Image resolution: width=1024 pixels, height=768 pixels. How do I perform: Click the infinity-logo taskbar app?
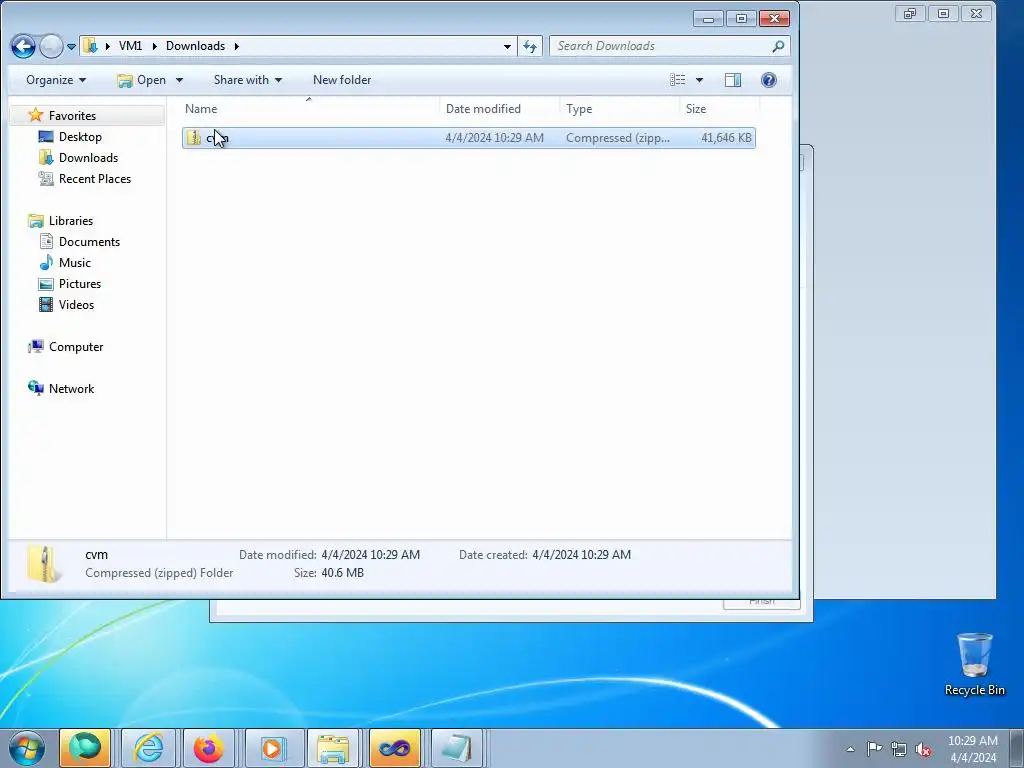(x=394, y=748)
